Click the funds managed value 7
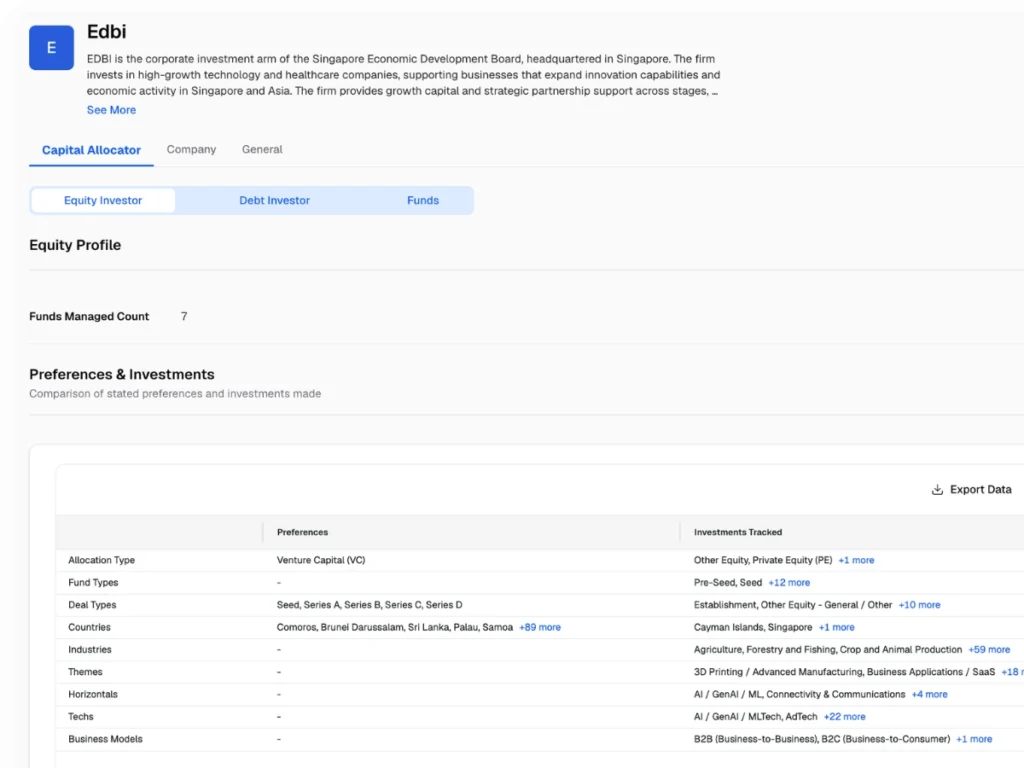Screen dimensions: 1024x768 coord(184,316)
